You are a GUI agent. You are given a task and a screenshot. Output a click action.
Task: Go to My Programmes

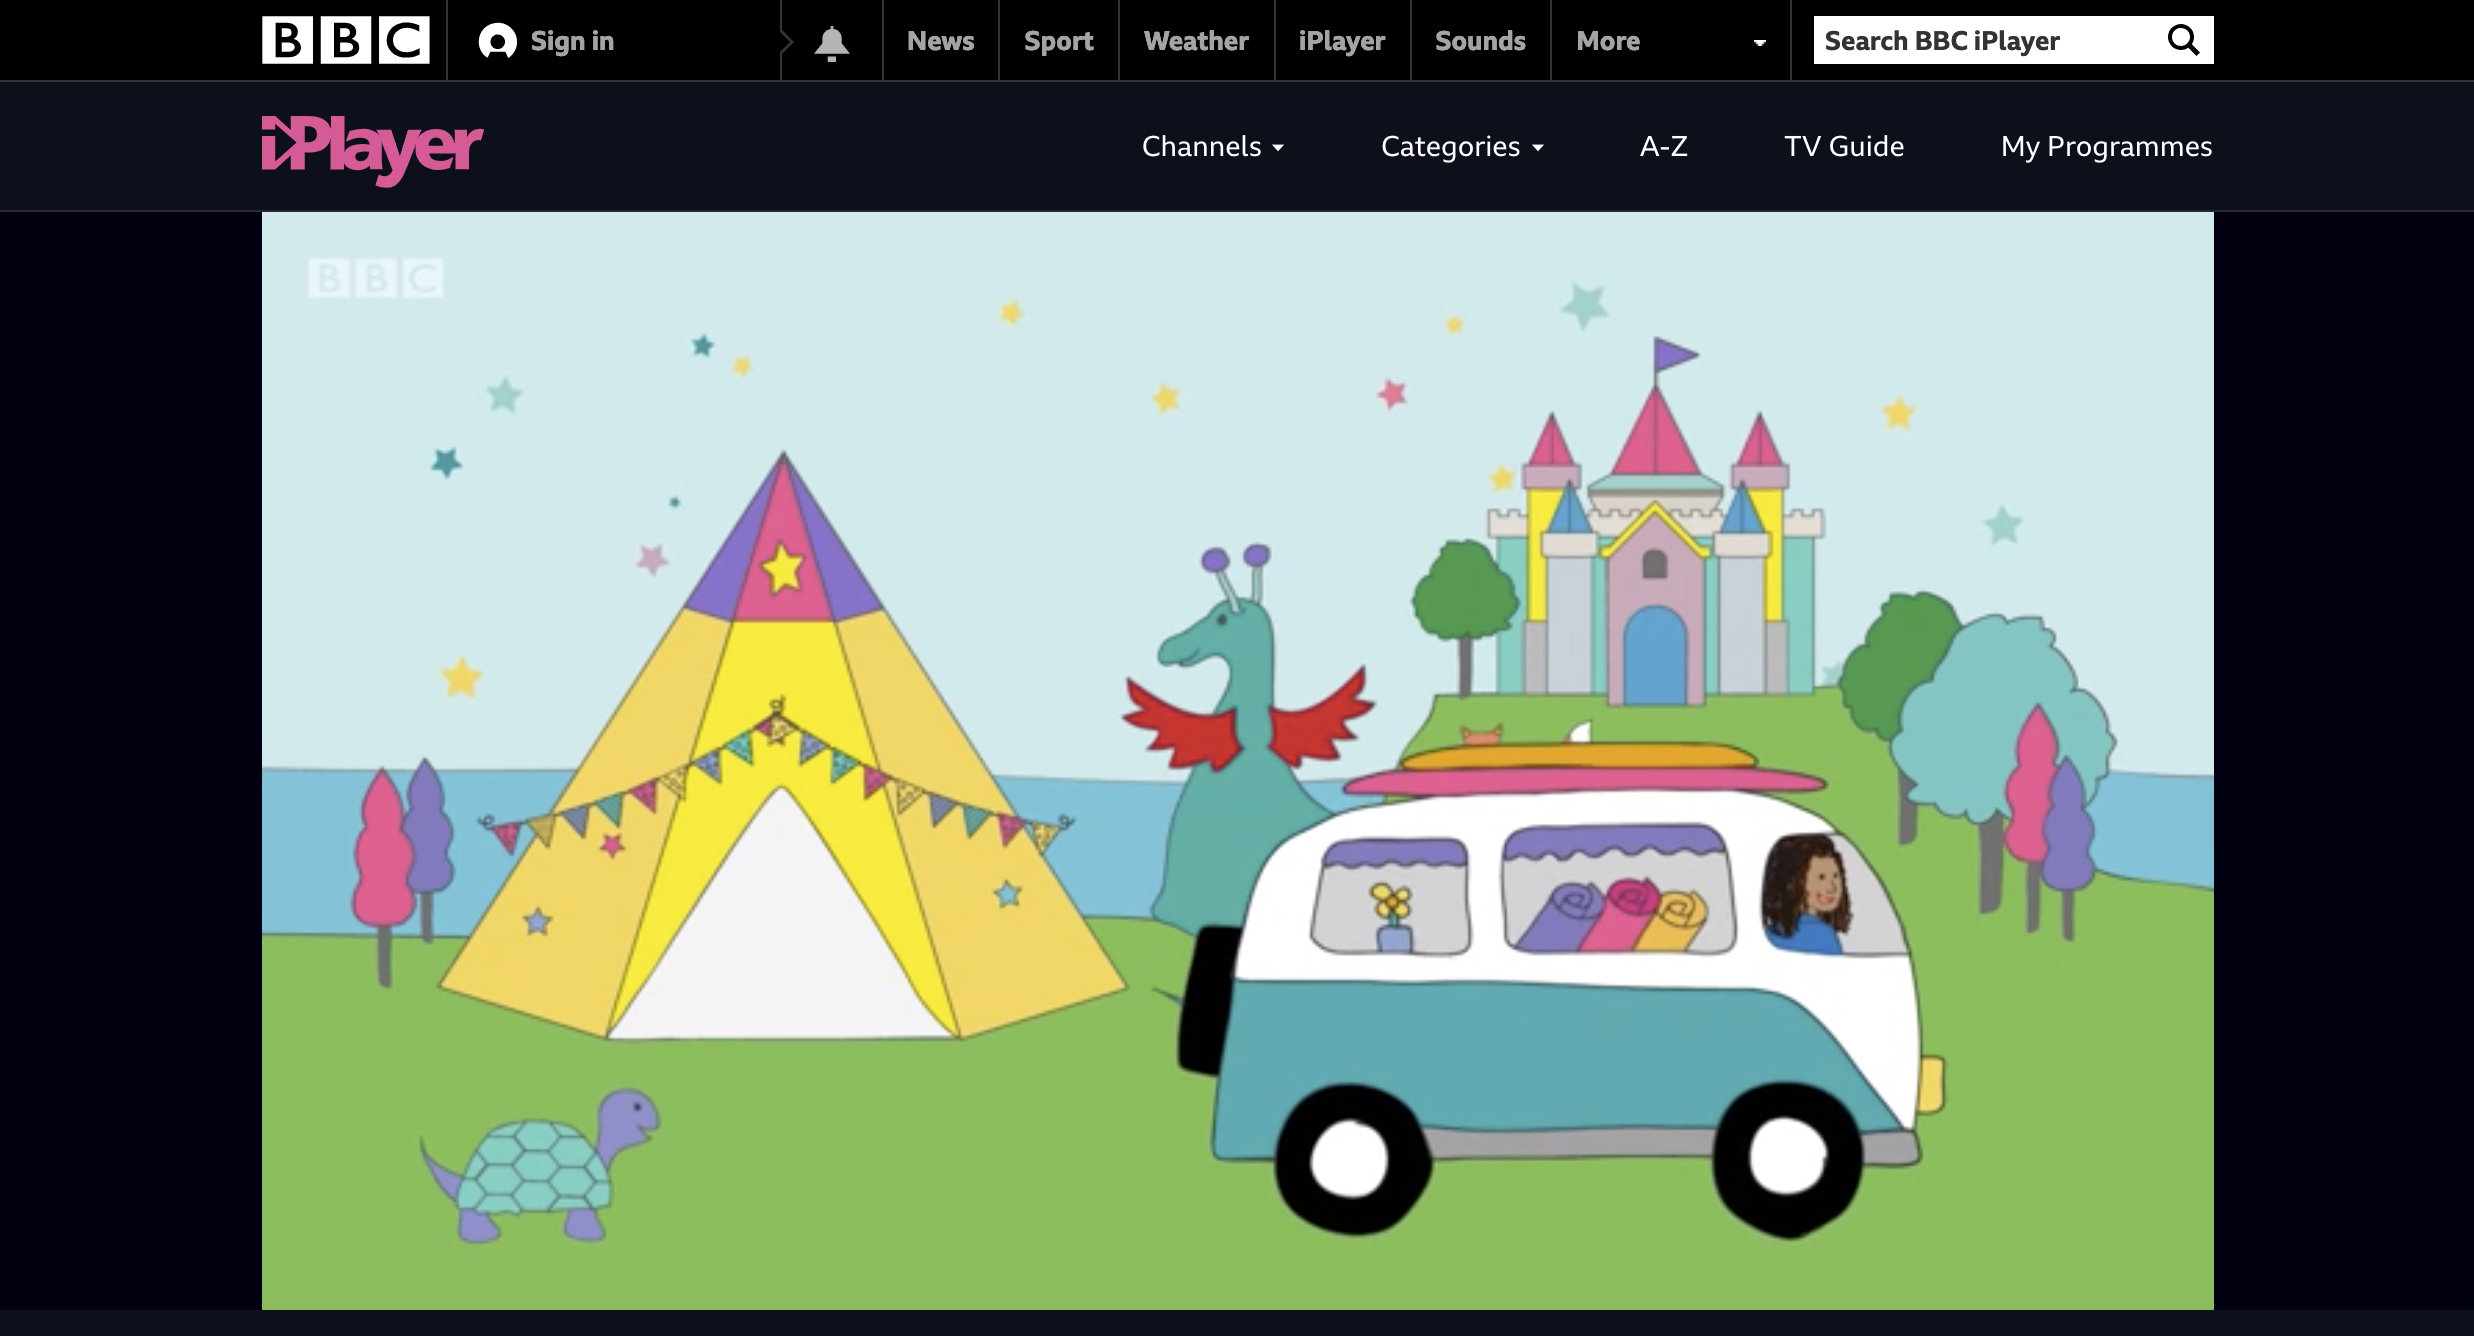(2106, 147)
